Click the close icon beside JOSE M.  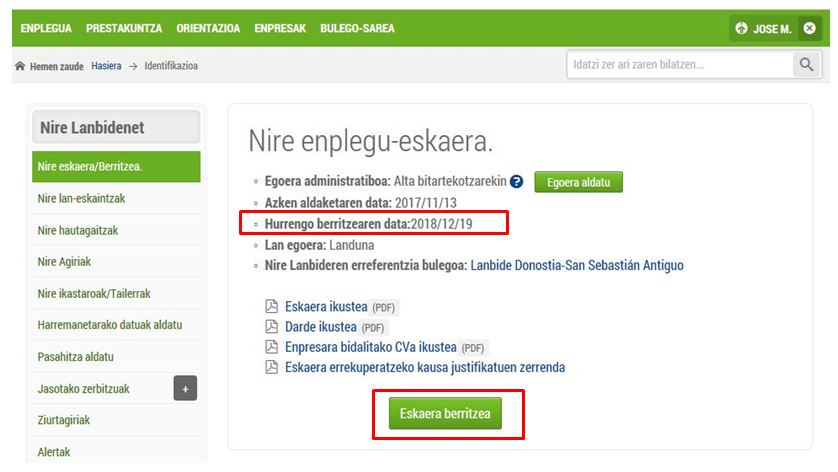point(809,28)
